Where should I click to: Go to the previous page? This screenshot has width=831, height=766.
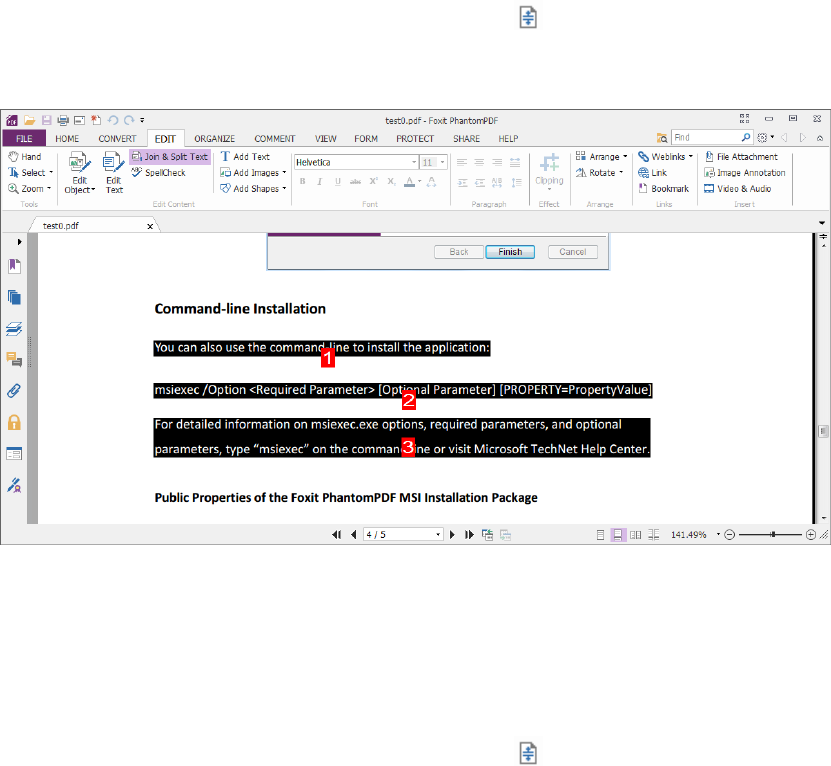tap(353, 535)
